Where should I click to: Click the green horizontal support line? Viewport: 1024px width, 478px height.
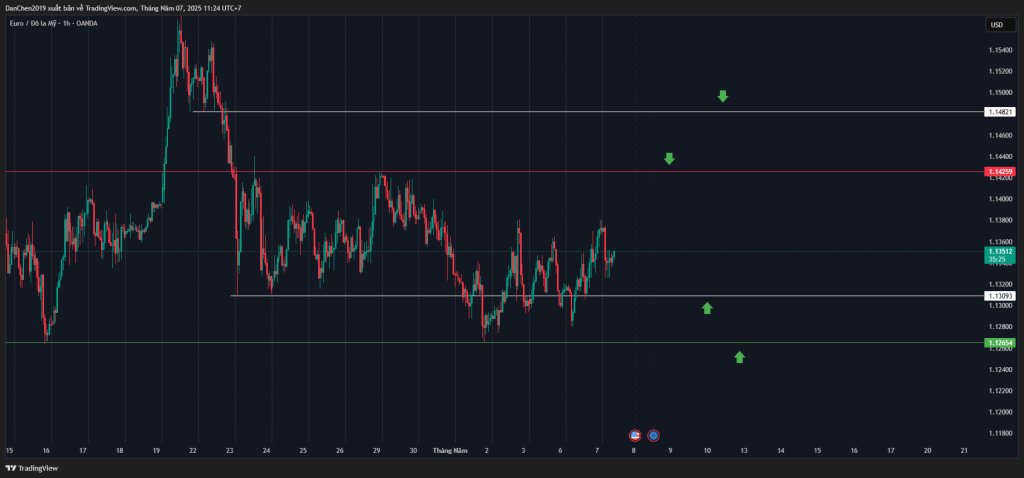click(494, 342)
